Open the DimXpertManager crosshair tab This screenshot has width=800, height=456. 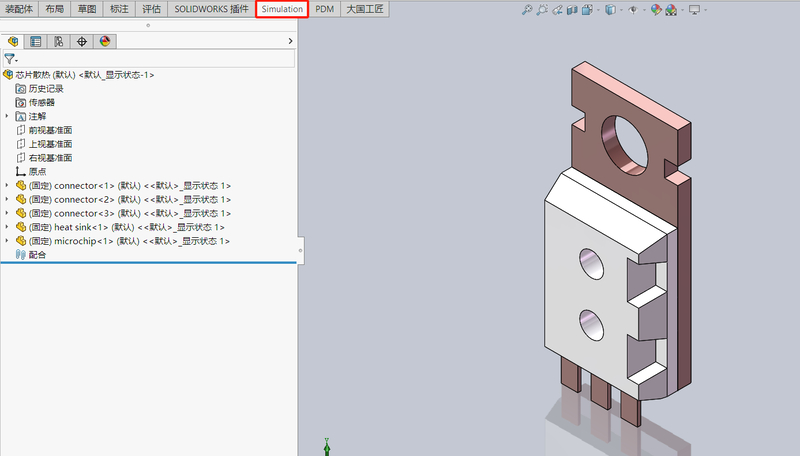point(82,42)
